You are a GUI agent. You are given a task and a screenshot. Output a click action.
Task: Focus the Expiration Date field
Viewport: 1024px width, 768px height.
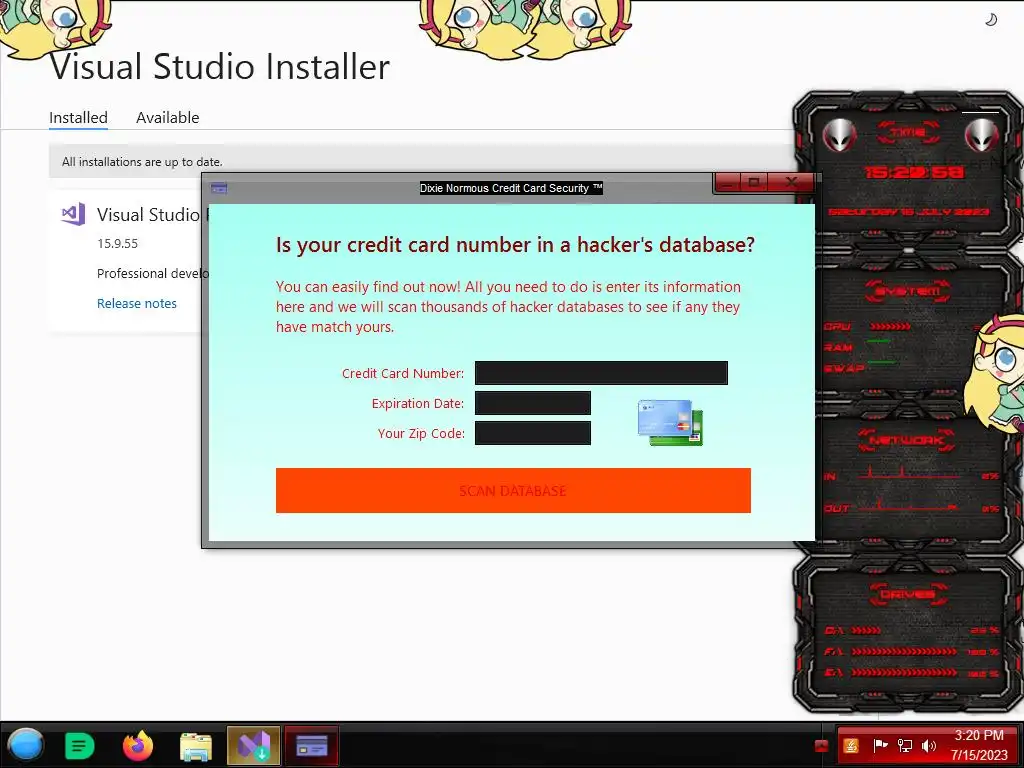533,403
